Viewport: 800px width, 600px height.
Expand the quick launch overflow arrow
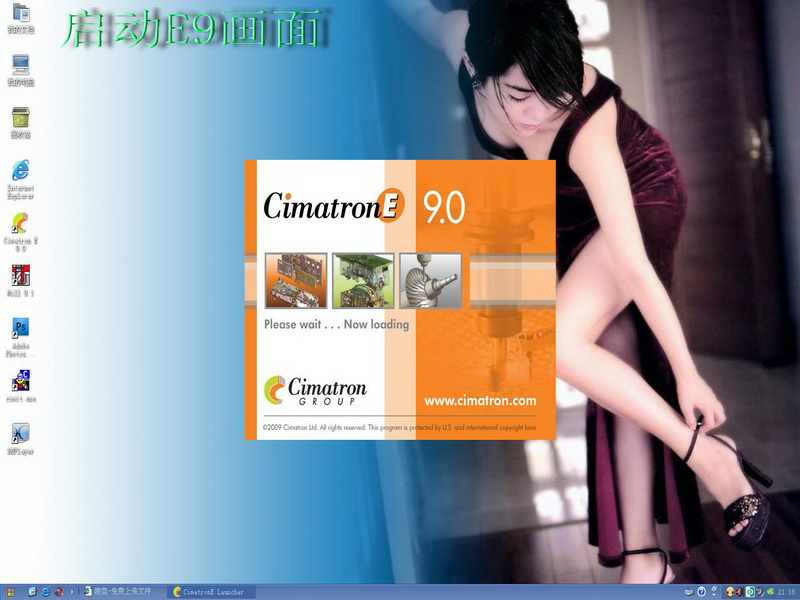(72, 592)
